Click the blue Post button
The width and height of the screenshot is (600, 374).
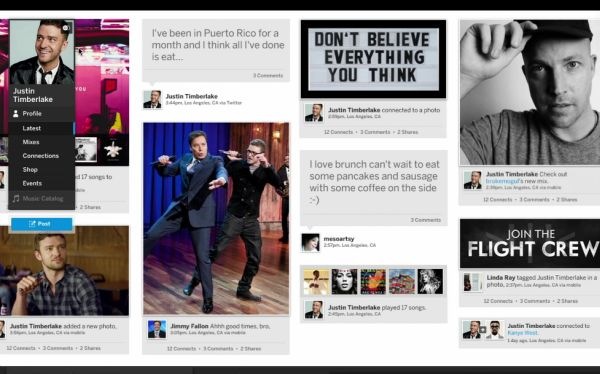pos(42,224)
